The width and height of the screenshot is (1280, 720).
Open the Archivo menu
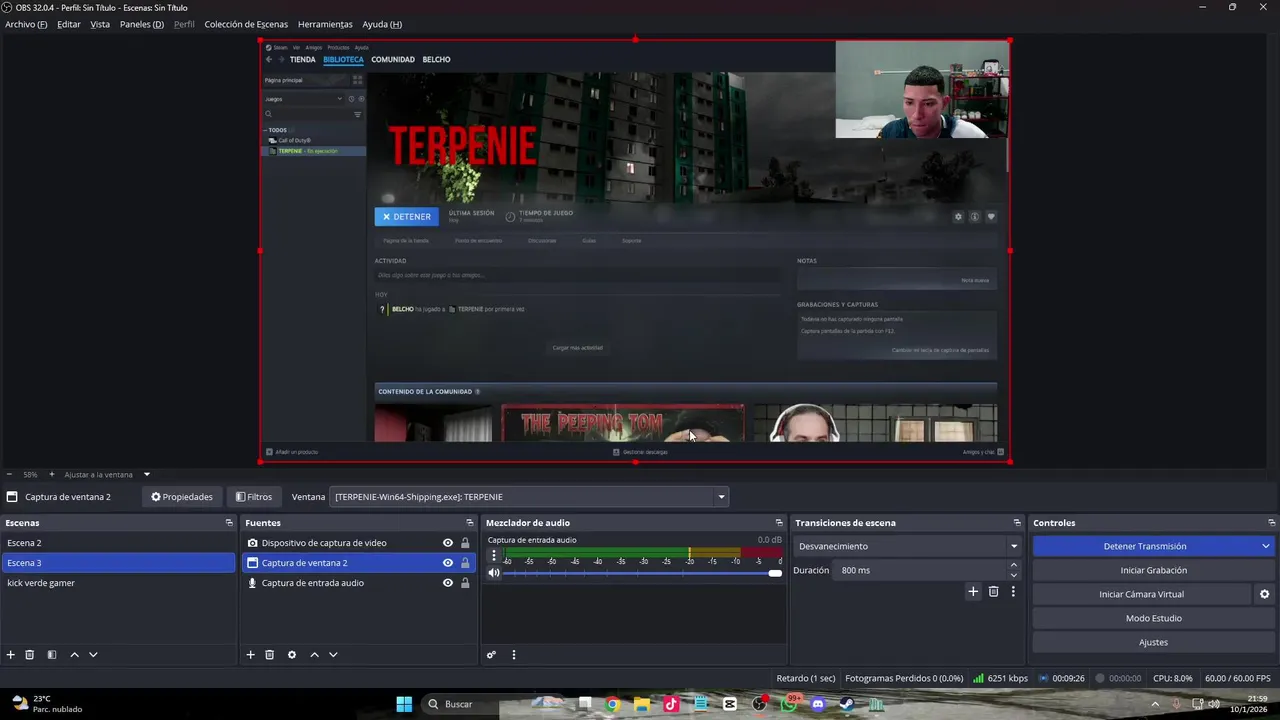(26, 24)
